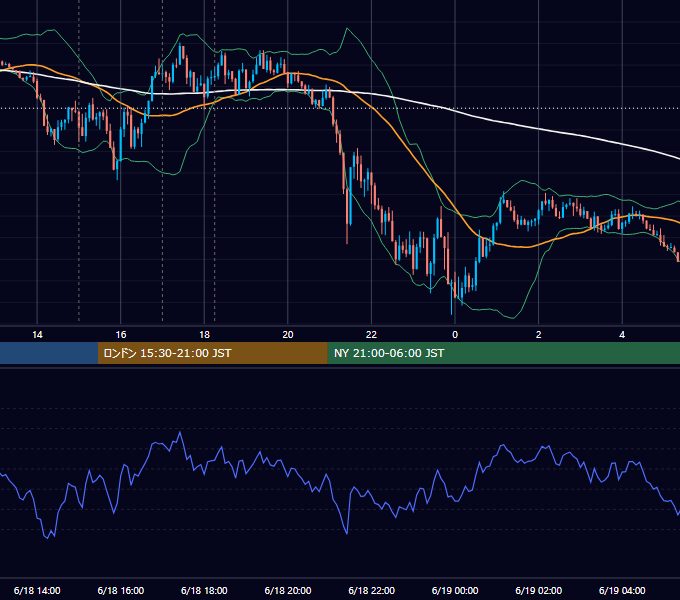Click the 6/18 16:00 date label
Viewport: 680px width, 600px height.
tap(121, 590)
